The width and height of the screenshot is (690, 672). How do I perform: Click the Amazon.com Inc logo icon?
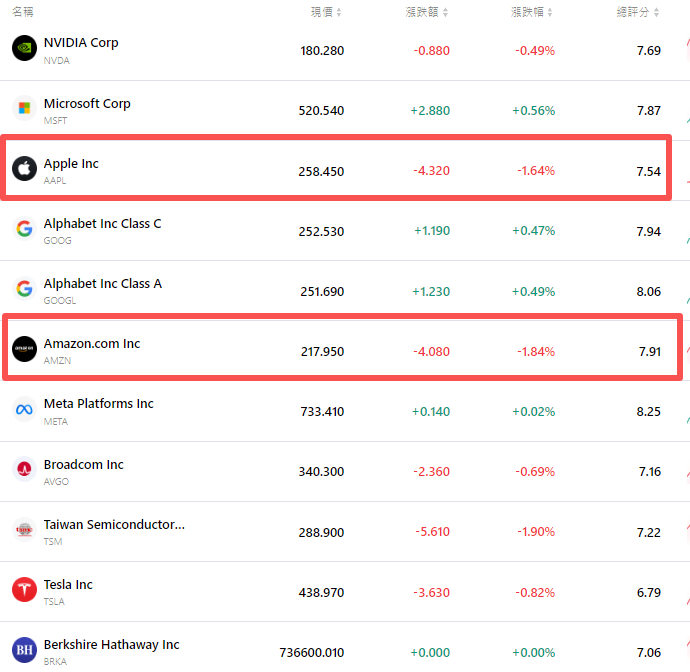[24, 349]
